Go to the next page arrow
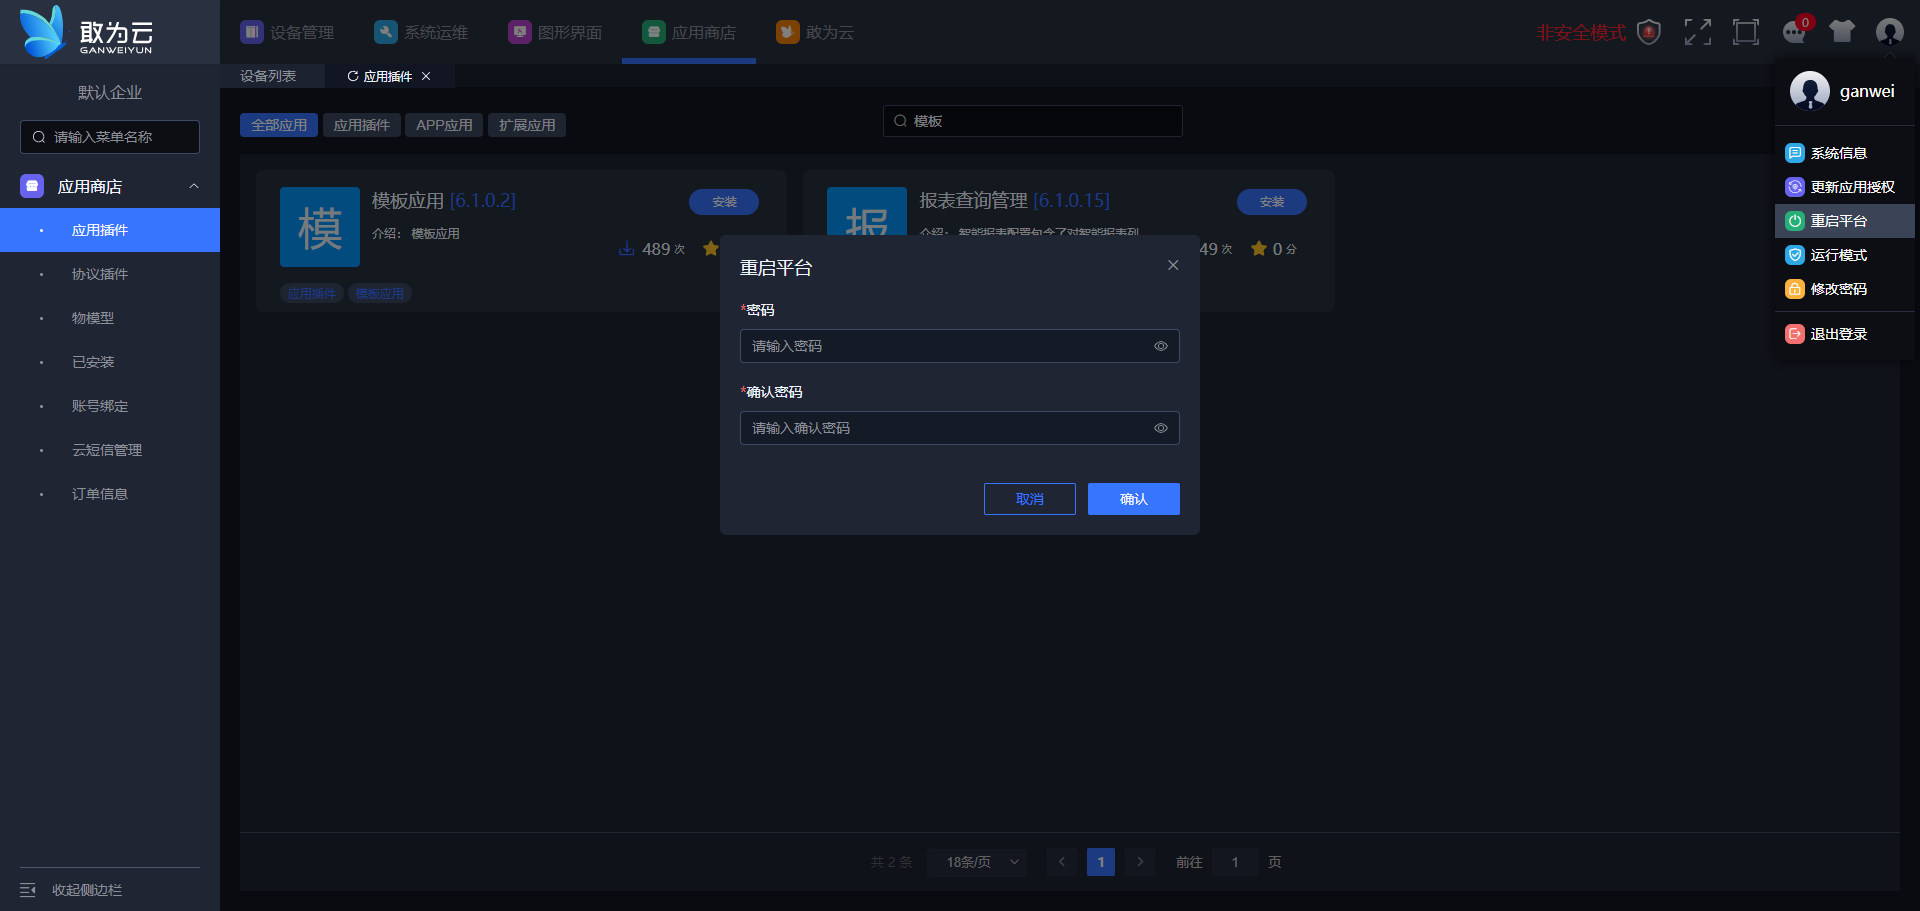This screenshot has height=911, width=1920. pyautogui.click(x=1140, y=862)
